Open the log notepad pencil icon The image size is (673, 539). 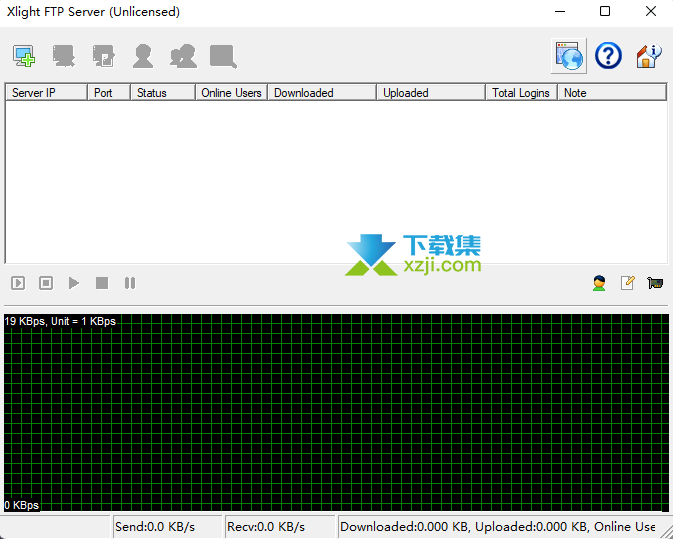(x=628, y=283)
